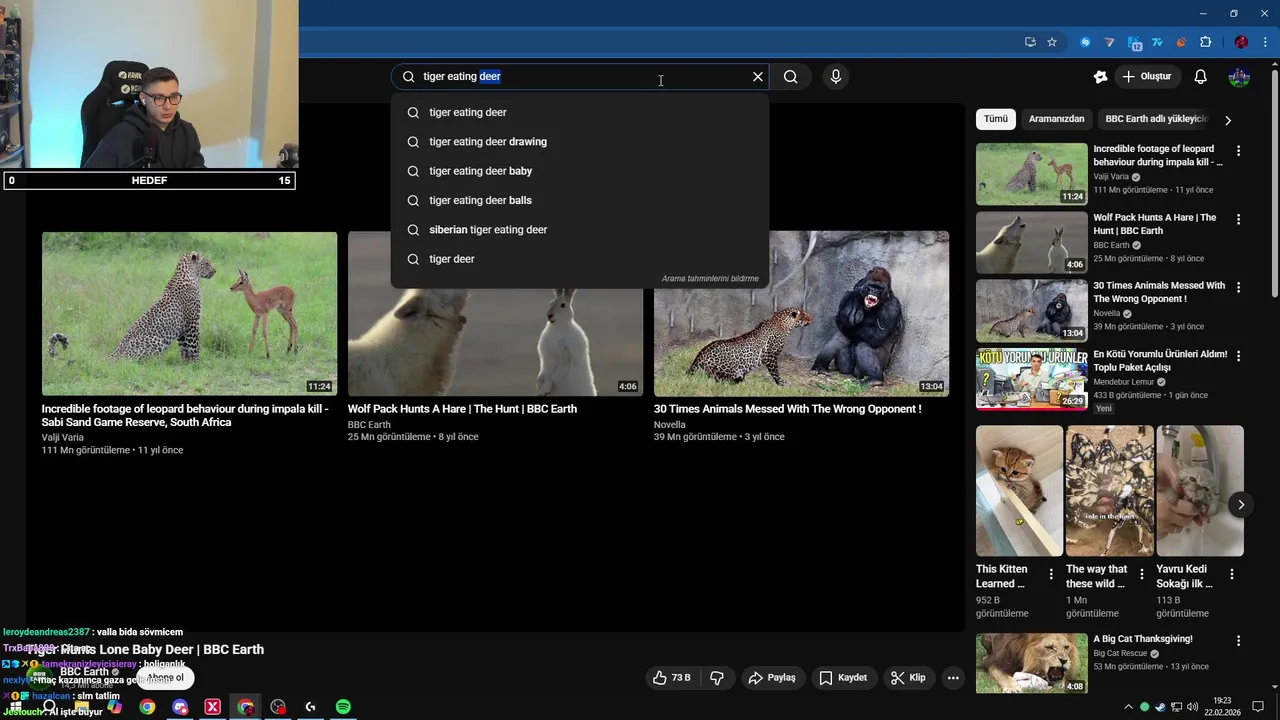Open the orange acorn browser extension

[x=1181, y=42]
